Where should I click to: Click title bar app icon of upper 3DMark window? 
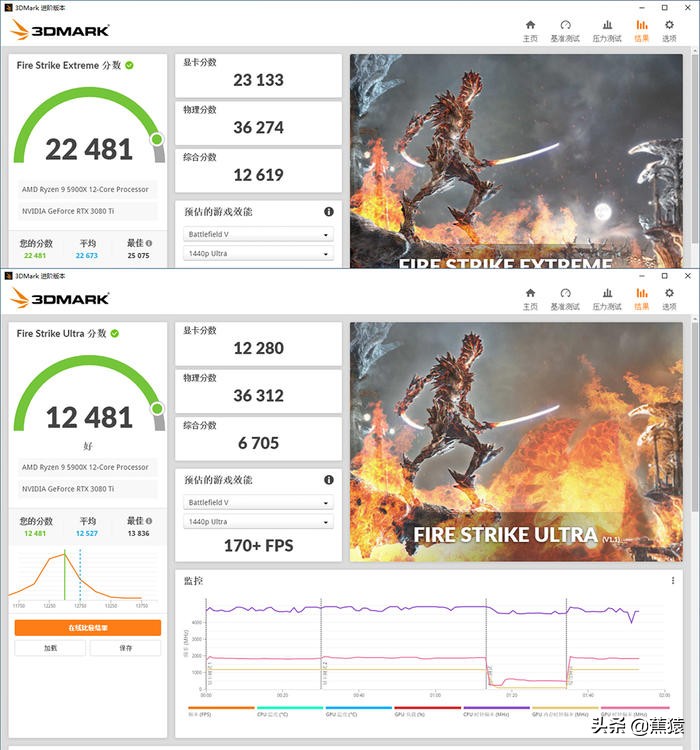[x=8, y=8]
